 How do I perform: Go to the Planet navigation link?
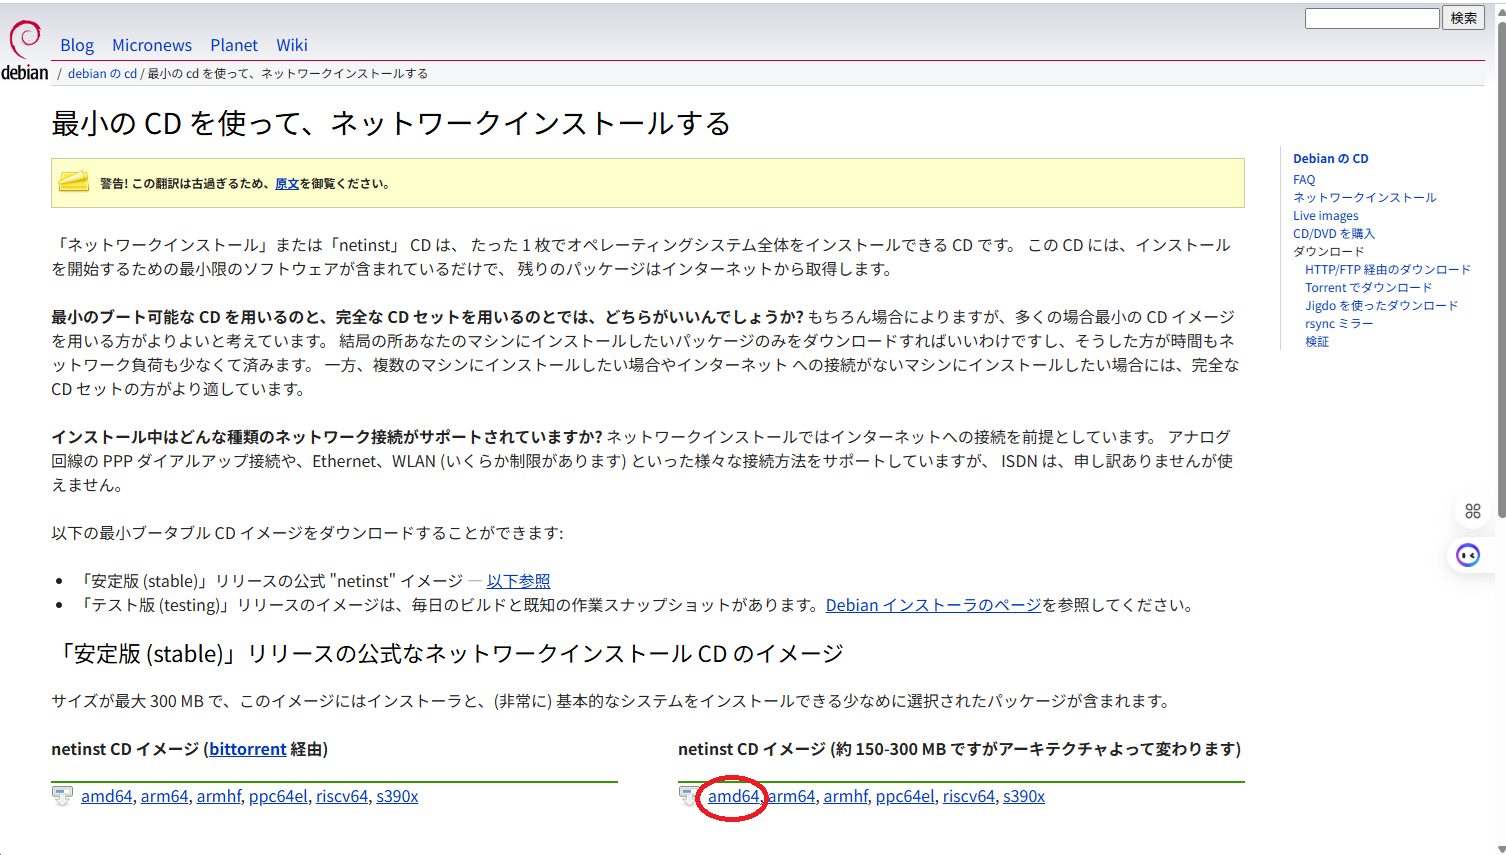234,45
